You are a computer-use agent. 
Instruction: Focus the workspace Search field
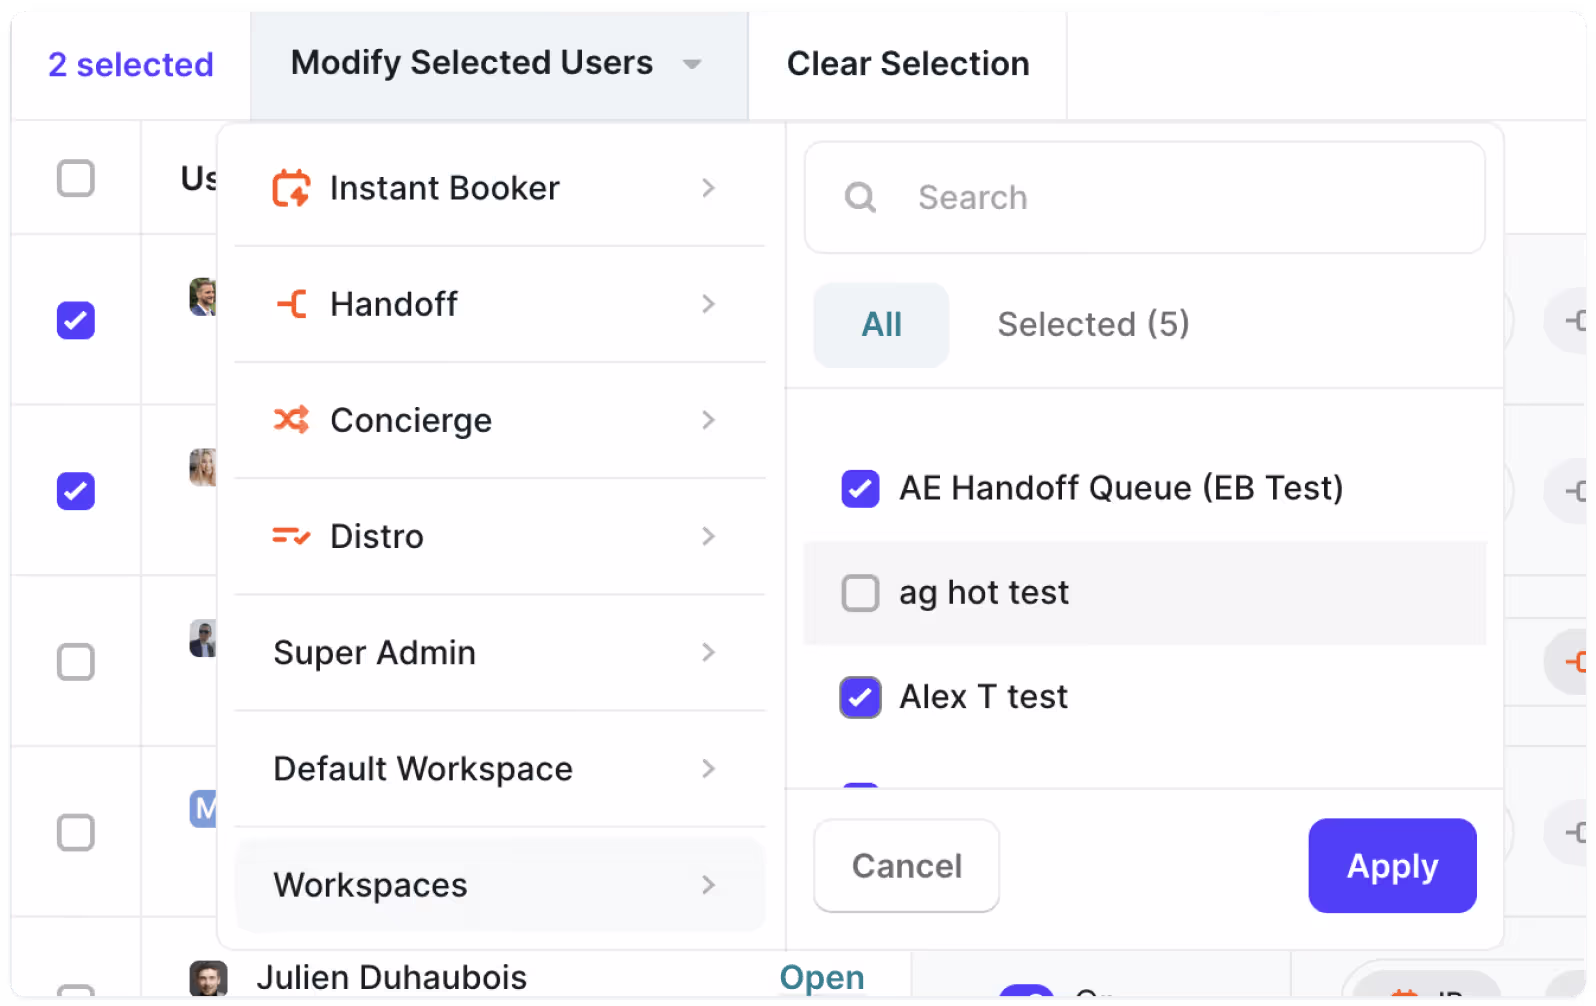pyautogui.click(x=1145, y=197)
